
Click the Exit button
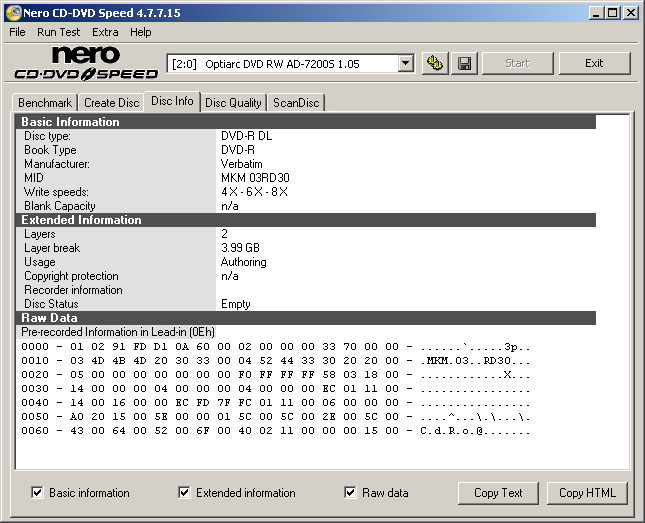[x=594, y=63]
